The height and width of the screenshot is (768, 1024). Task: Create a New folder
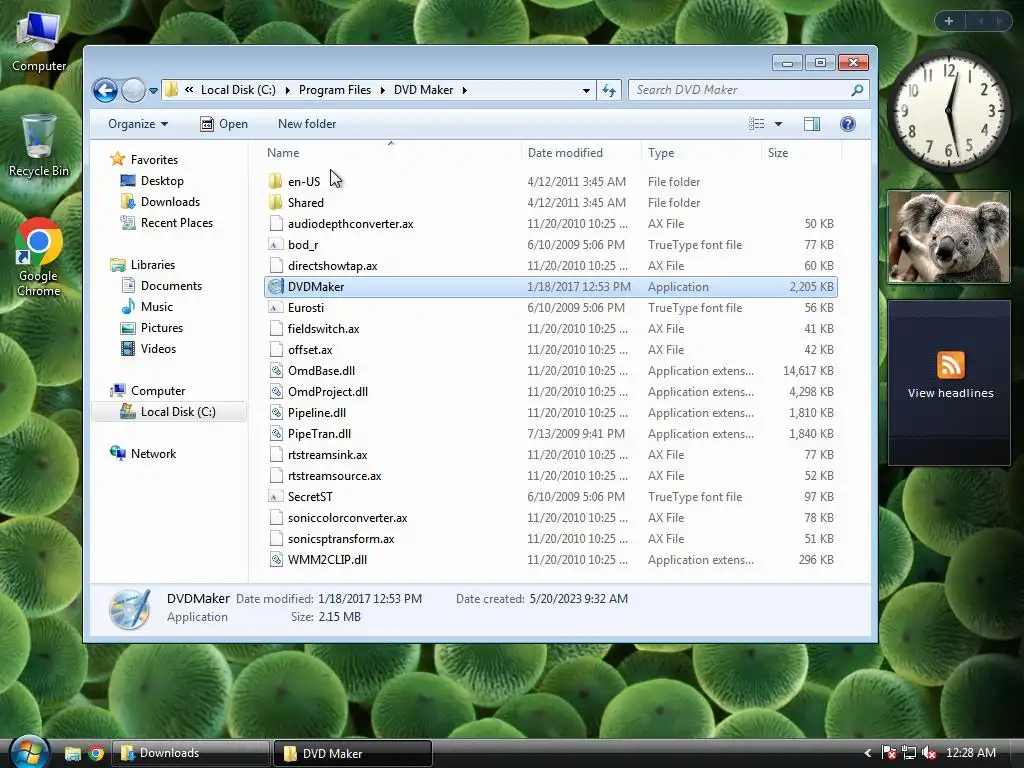point(307,124)
